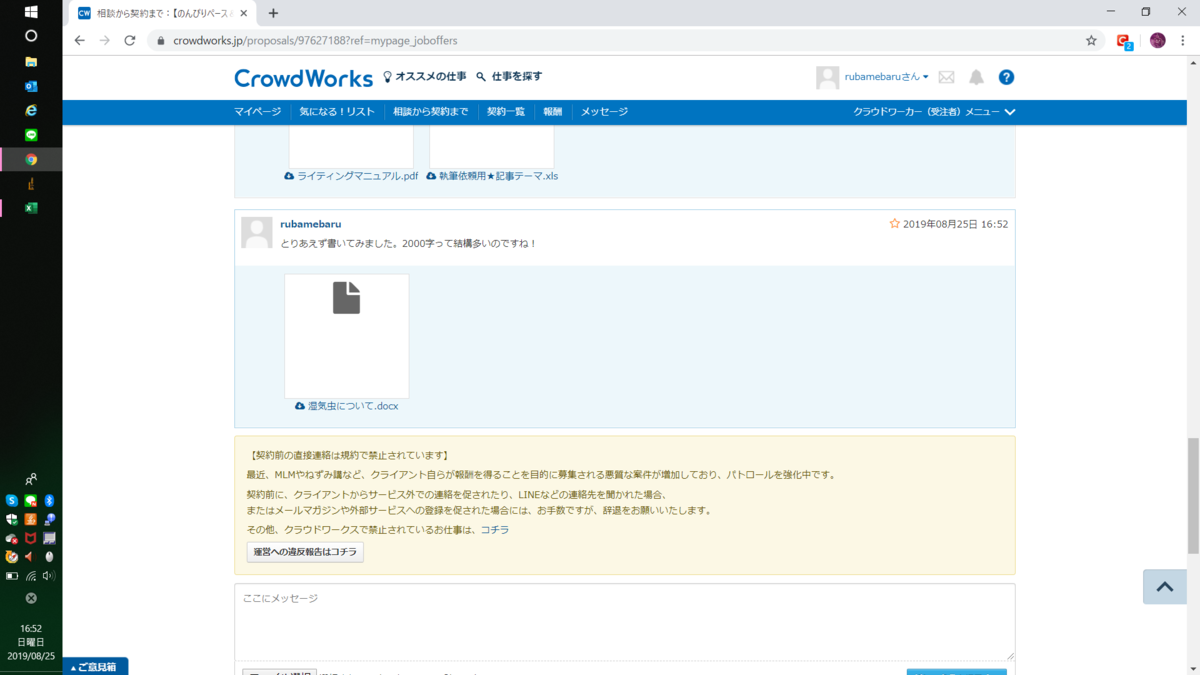Switch to Chrome in the taskbar
The image size is (1200, 675).
tap(31, 159)
